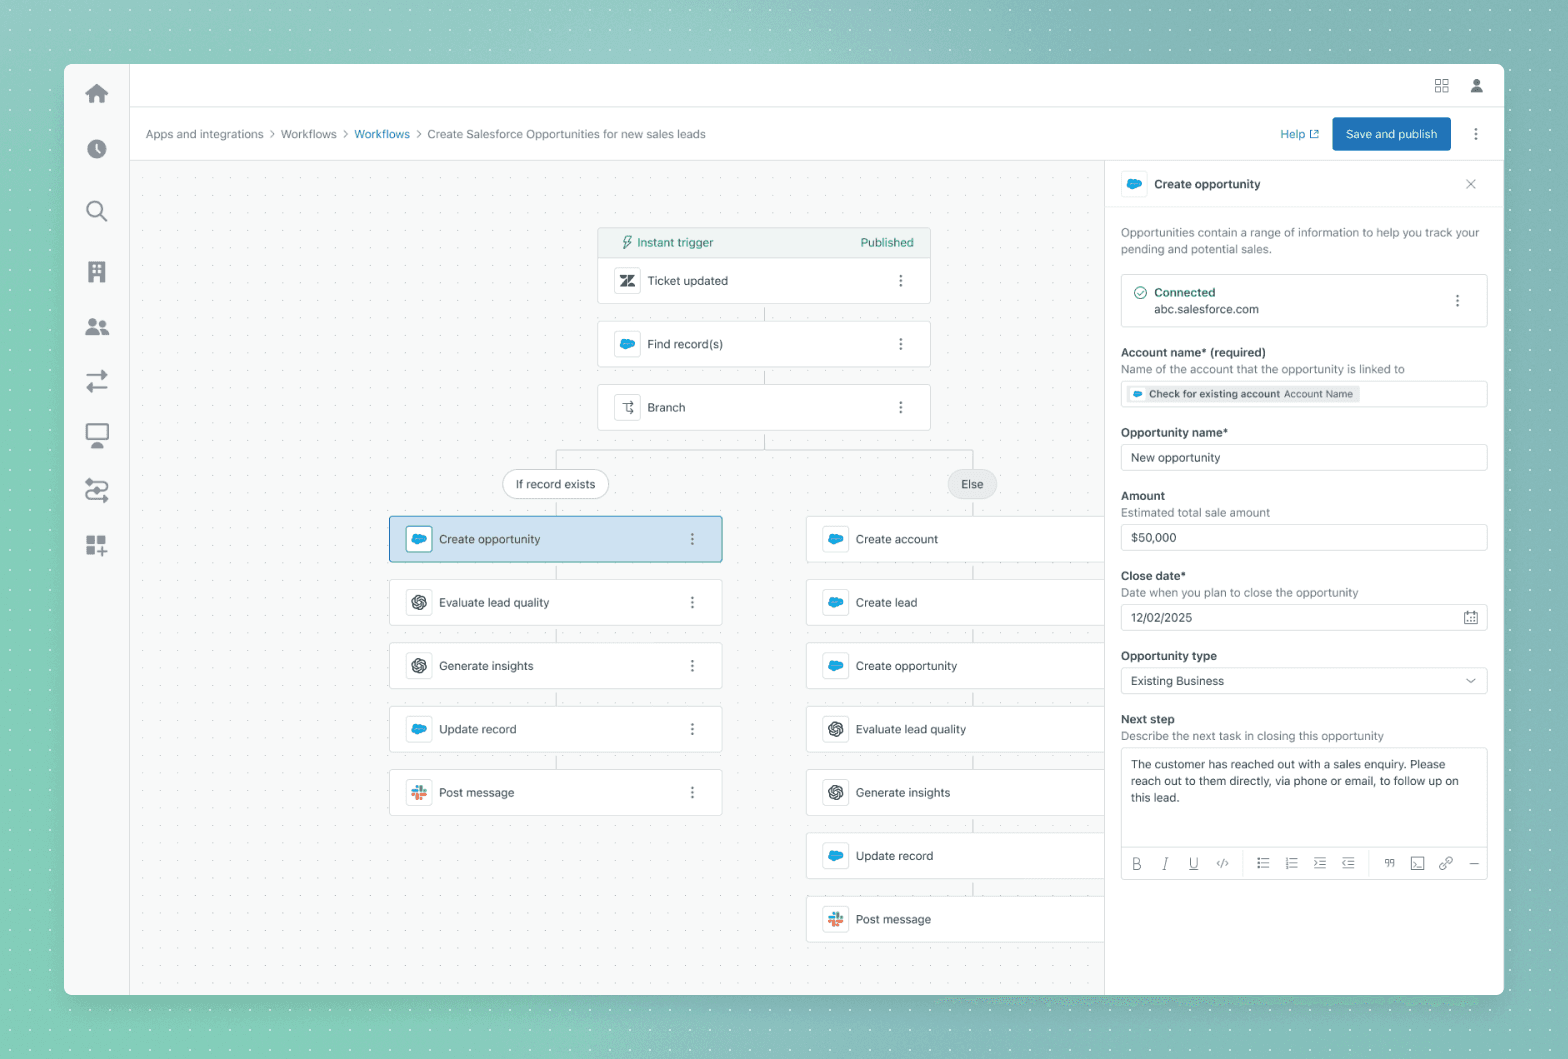Screen dimensions: 1568x1059
Task: Open options menu for Find record(s) step
Action: click(901, 344)
